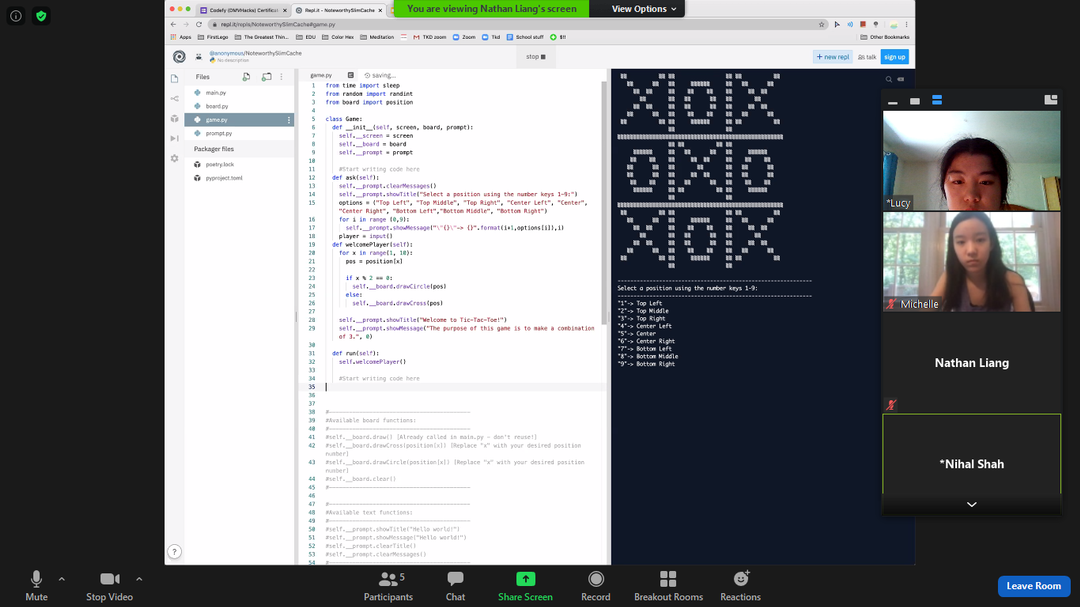1080x607 pixels.
Task: Open Repl.it settings via the gear icon
Action: point(174,158)
